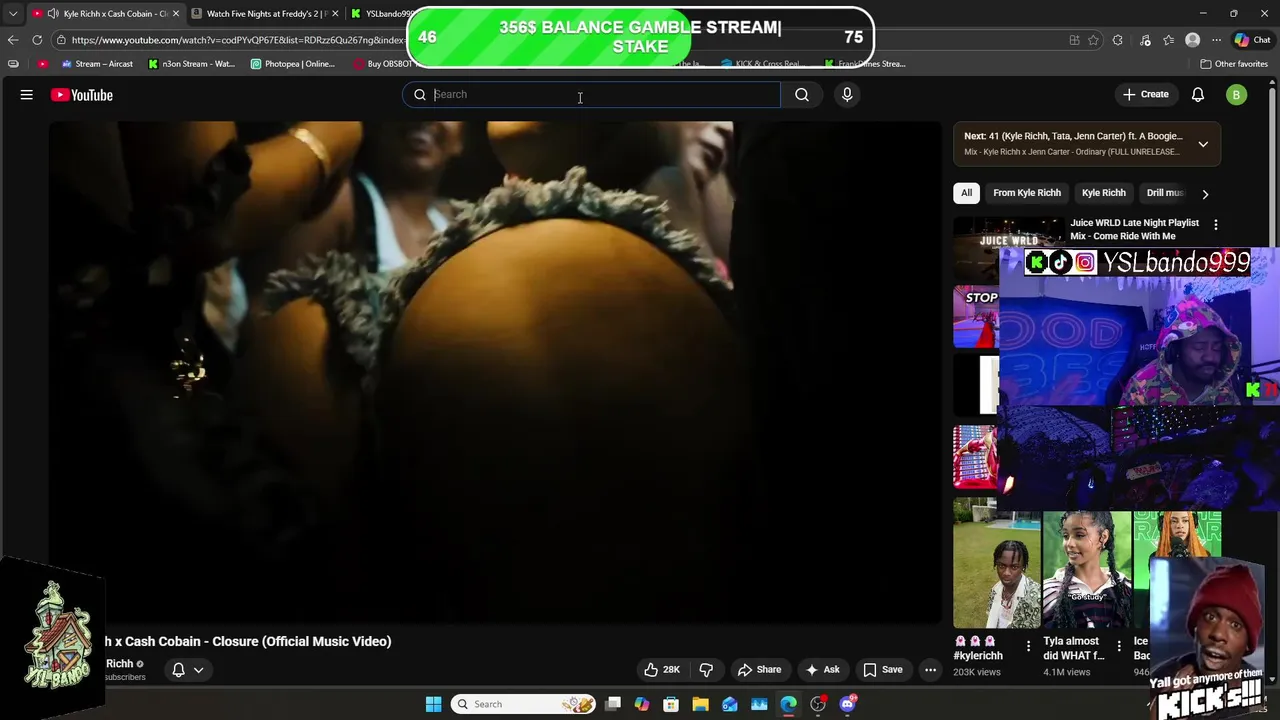
Task: Start voice search with the microphone icon
Action: (x=847, y=95)
